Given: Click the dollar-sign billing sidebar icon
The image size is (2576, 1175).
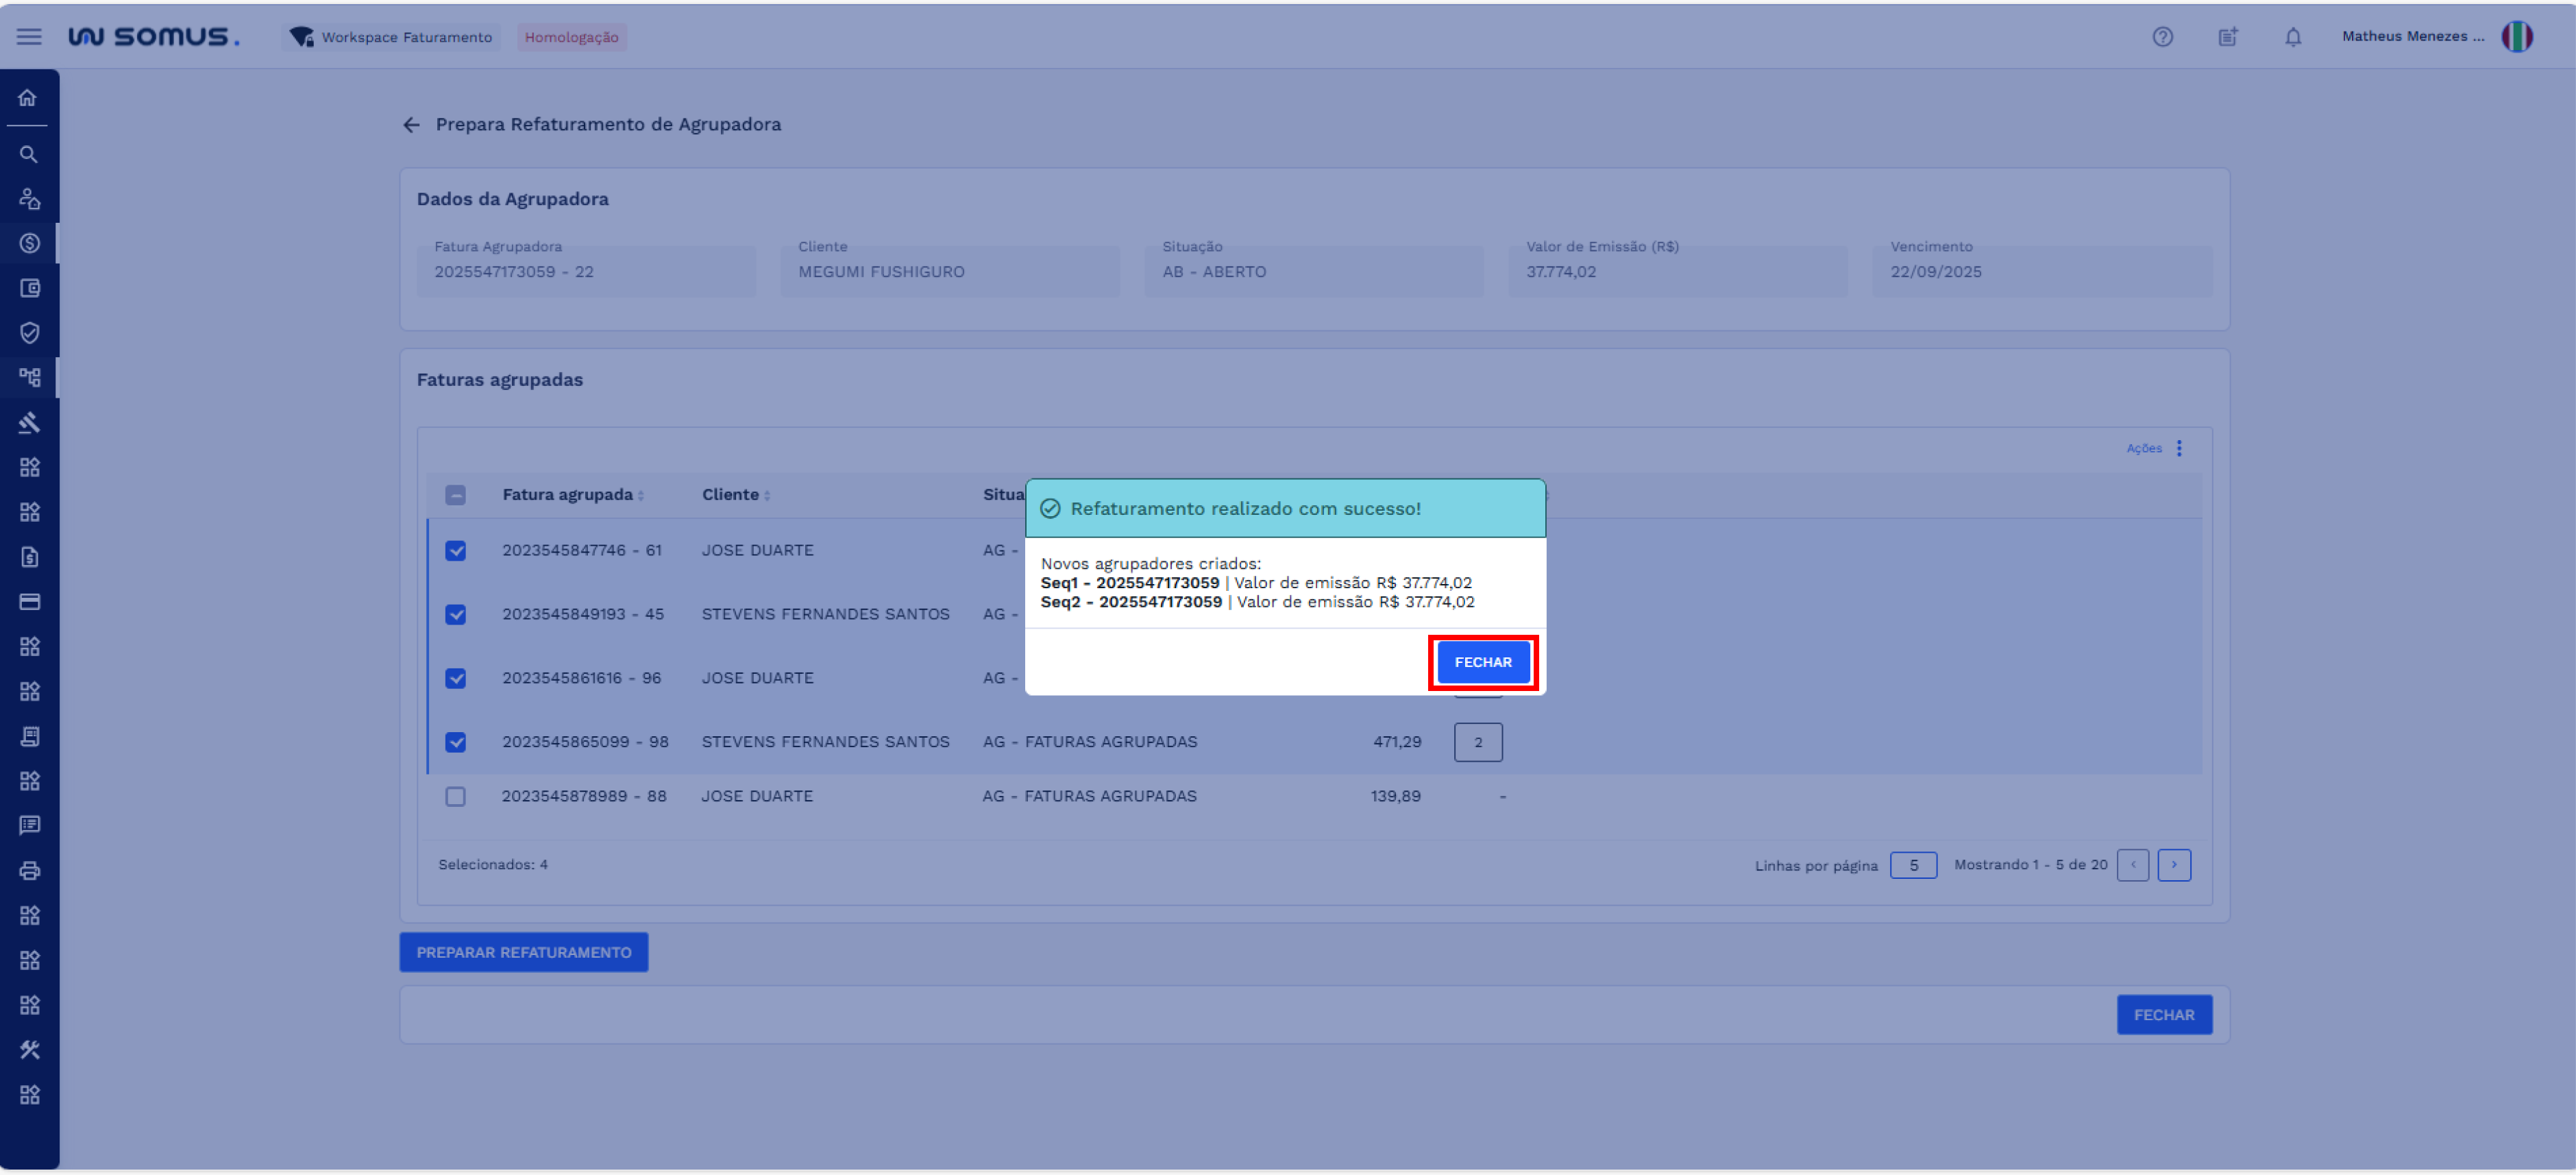Looking at the screenshot, I should click(29, 244).
